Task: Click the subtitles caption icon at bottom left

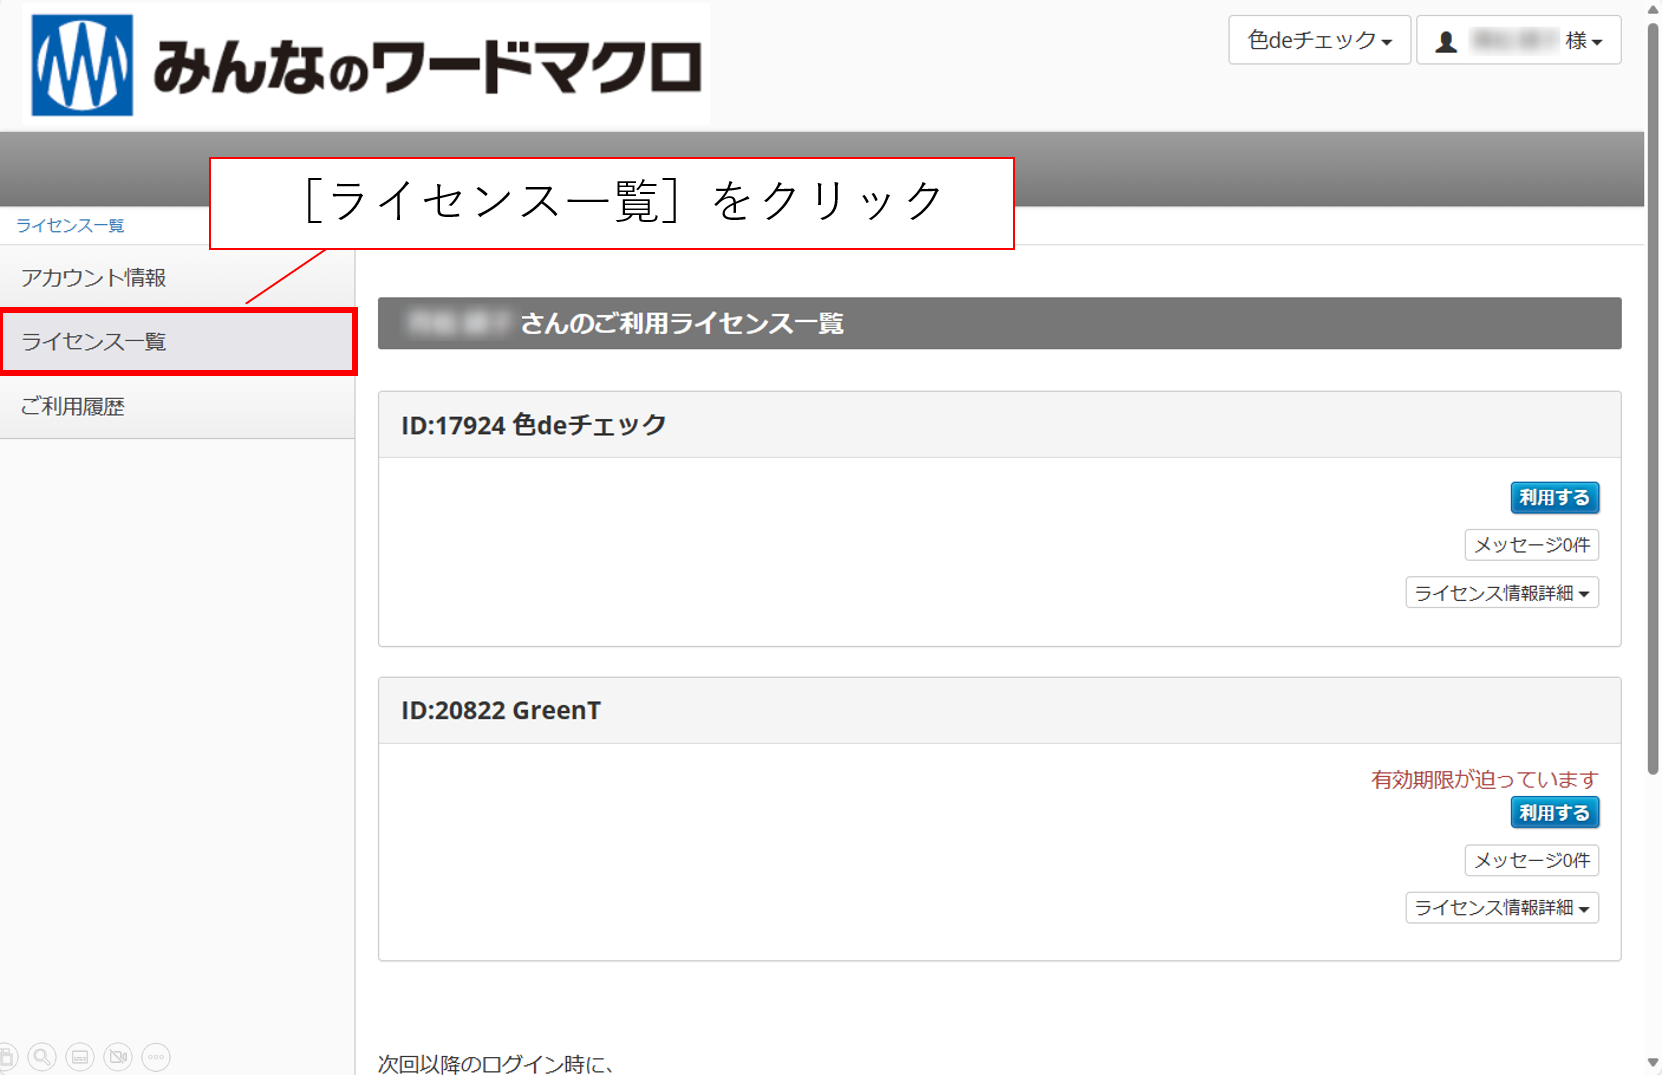Action: click(80, 1057)
